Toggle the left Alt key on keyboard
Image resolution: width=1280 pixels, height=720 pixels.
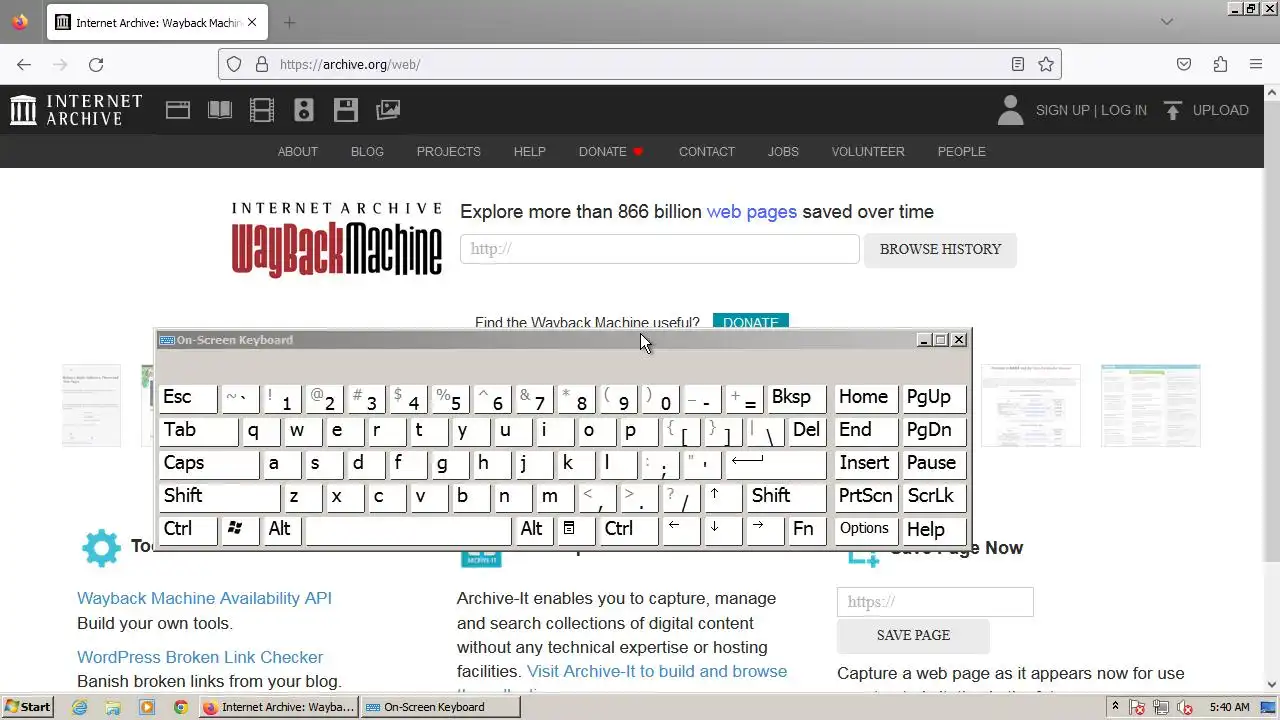click(x=284, y=529)
